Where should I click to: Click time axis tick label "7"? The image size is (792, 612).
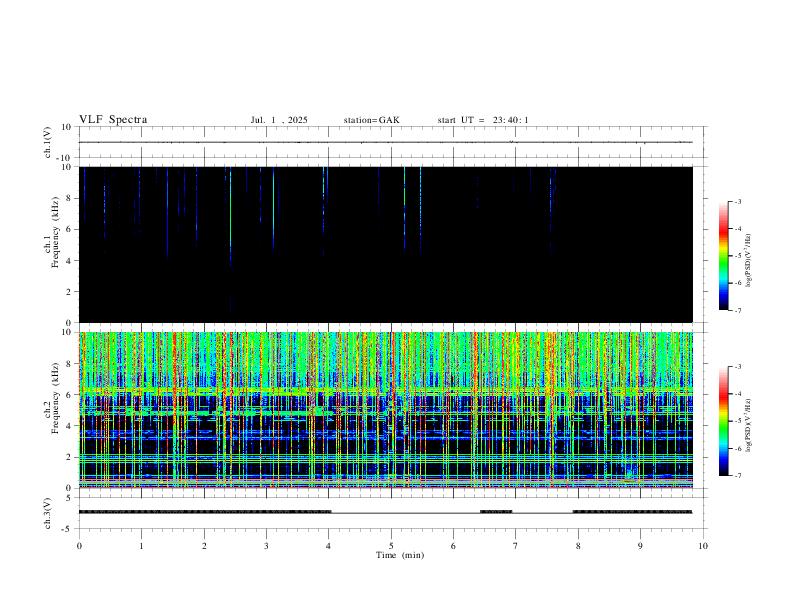516,546
